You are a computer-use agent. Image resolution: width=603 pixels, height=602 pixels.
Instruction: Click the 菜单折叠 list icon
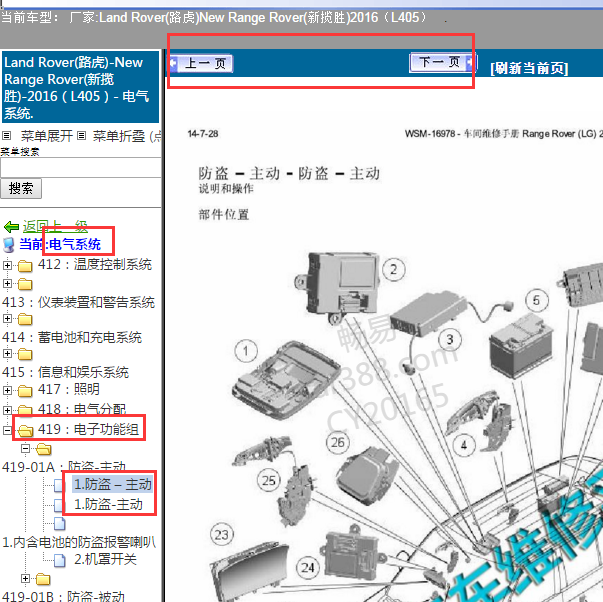point(81,135)
